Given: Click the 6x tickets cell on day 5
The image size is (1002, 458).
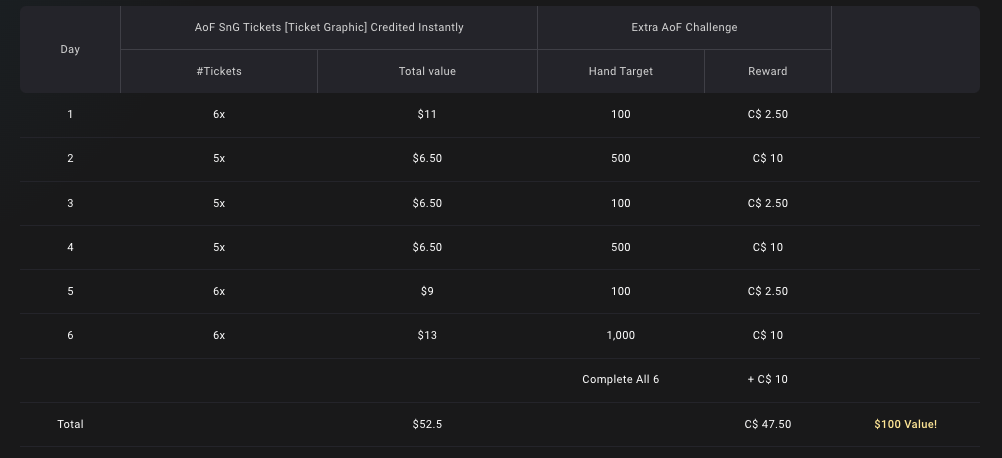Looking at the screenshot, I should point(219,291).
